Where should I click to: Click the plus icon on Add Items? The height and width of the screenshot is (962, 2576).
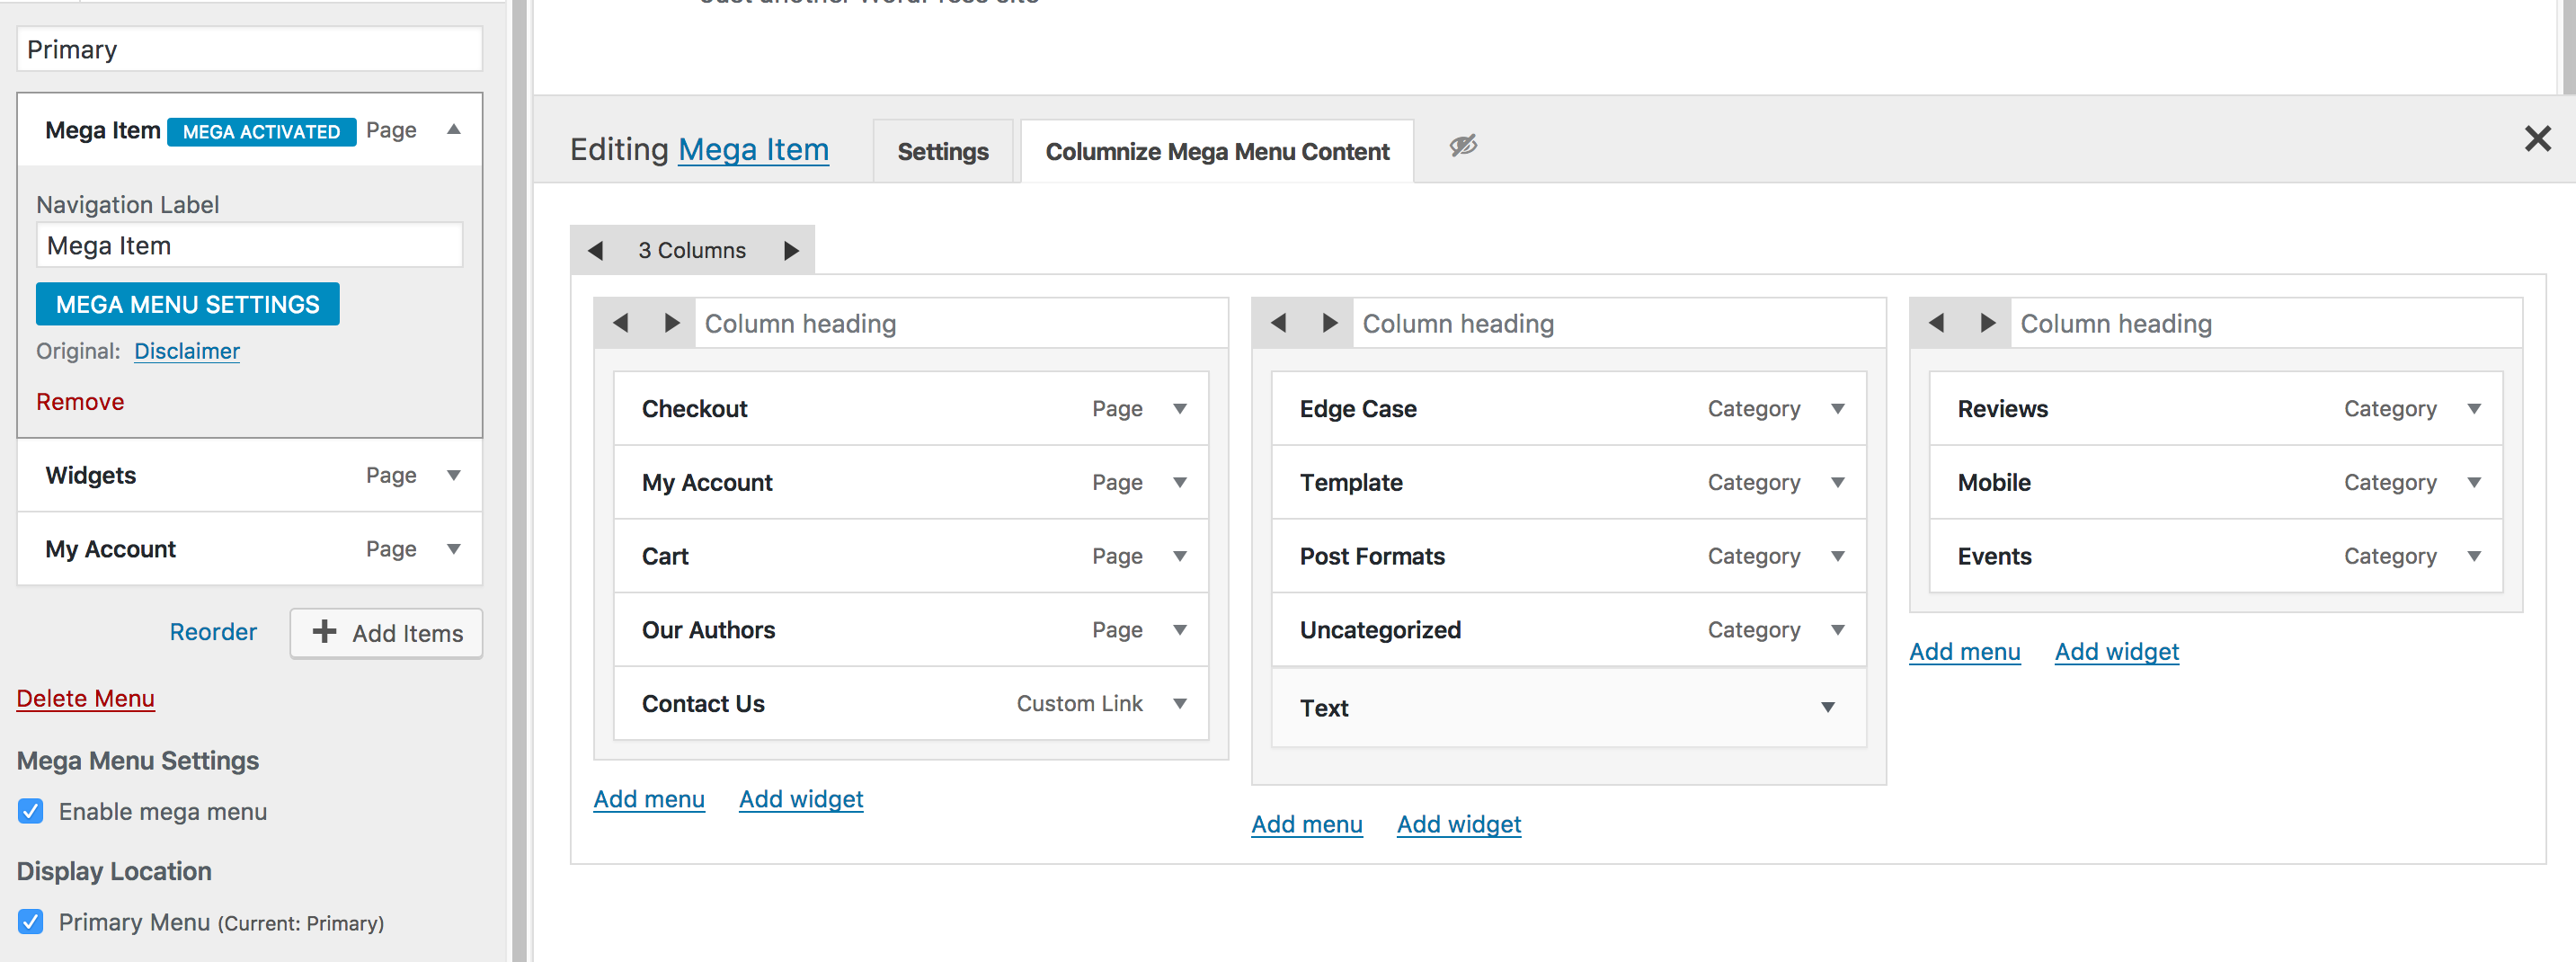tap(324, 631)
